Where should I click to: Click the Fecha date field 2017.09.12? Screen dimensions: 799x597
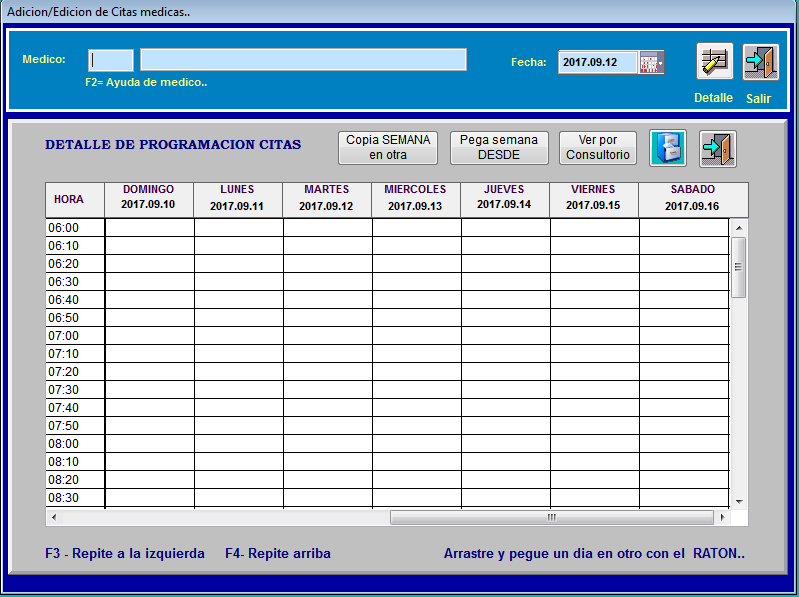pyautogui.click(x=598, y=63)
